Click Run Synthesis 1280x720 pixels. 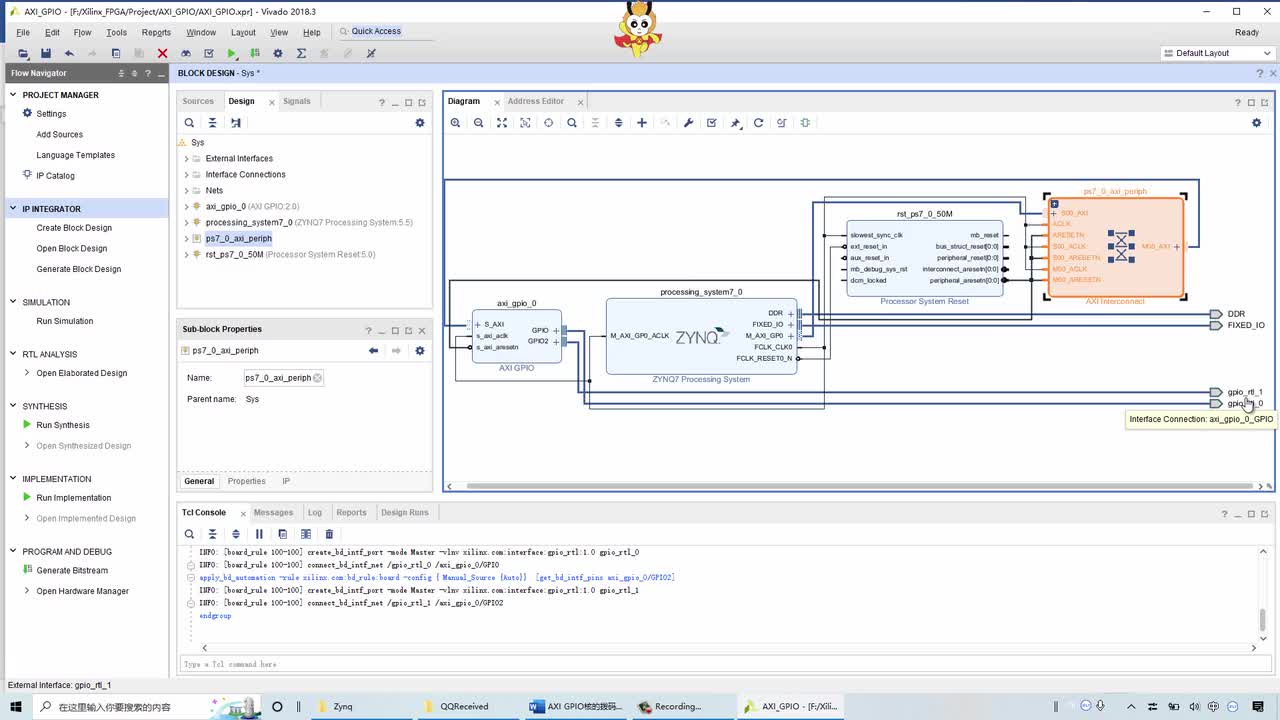(63, 425)
